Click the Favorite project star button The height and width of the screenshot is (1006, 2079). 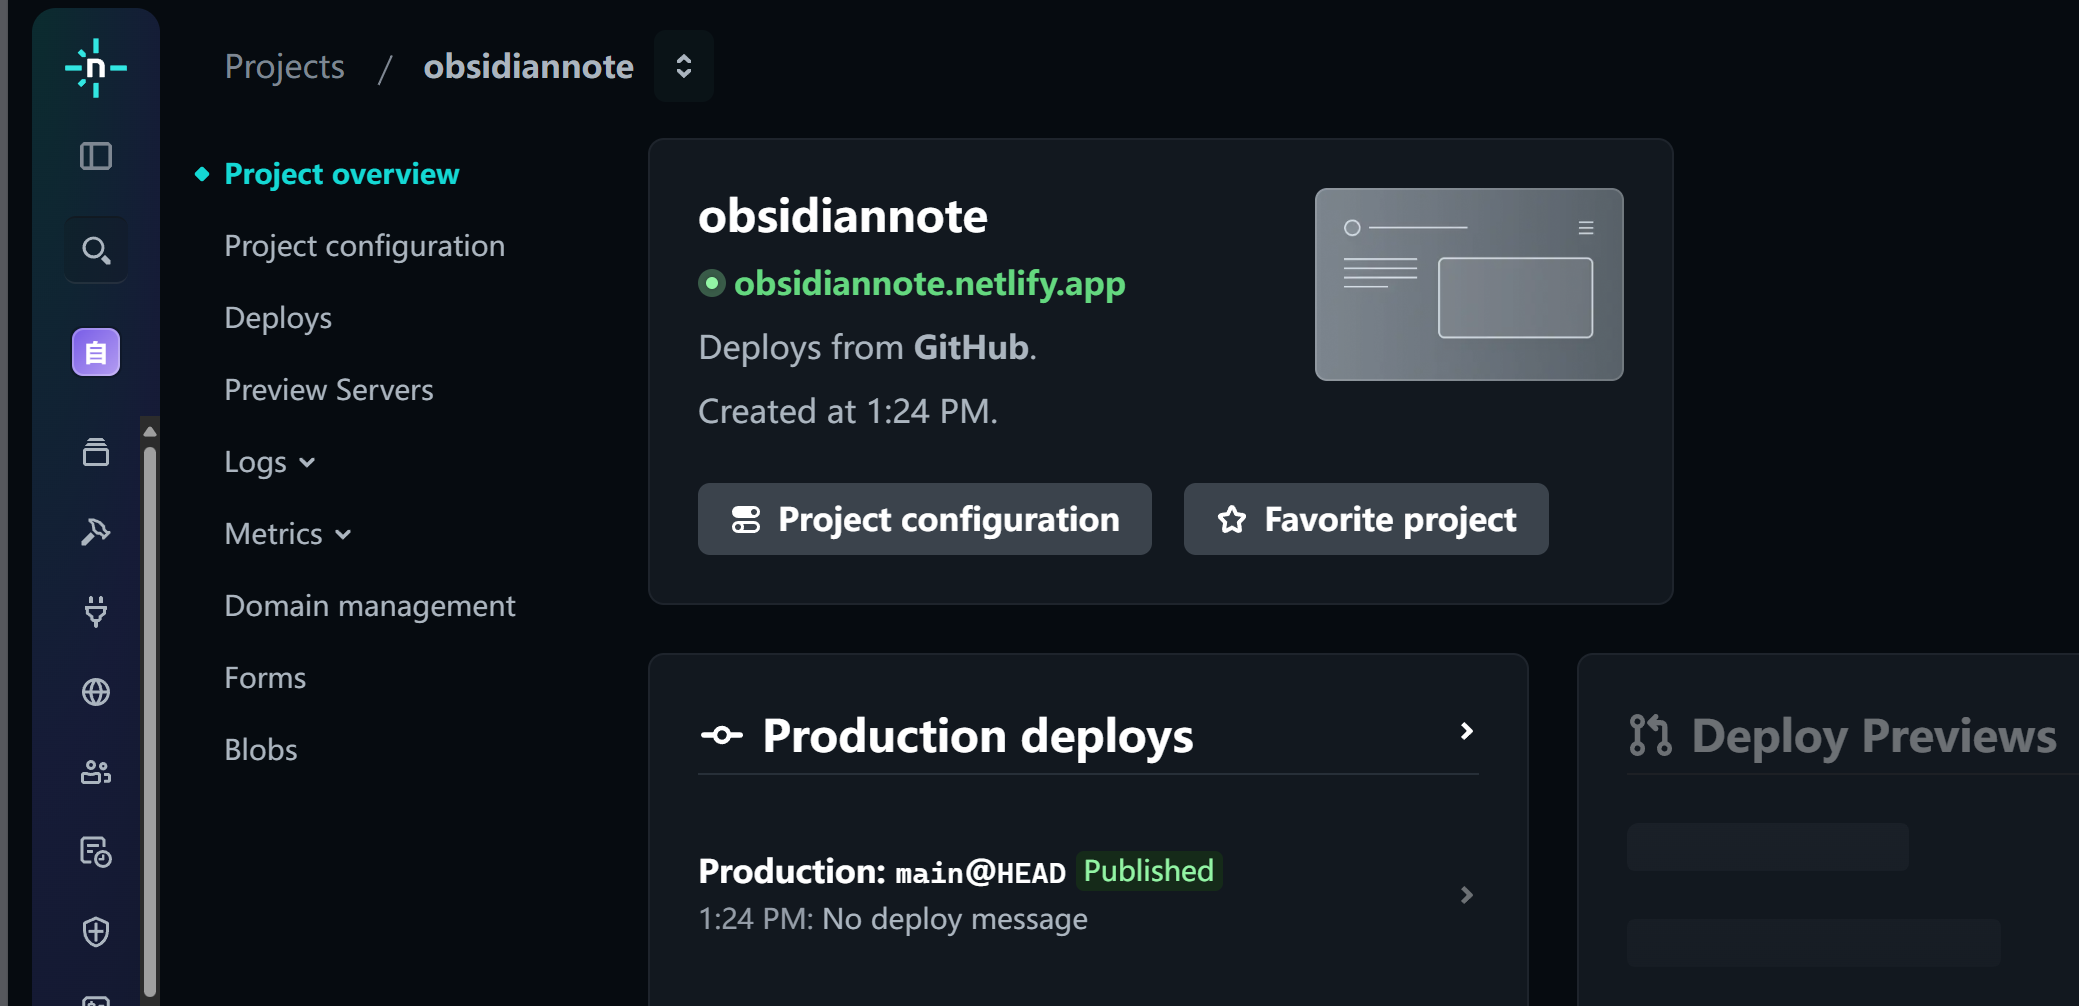click(x=1366, y=519)
